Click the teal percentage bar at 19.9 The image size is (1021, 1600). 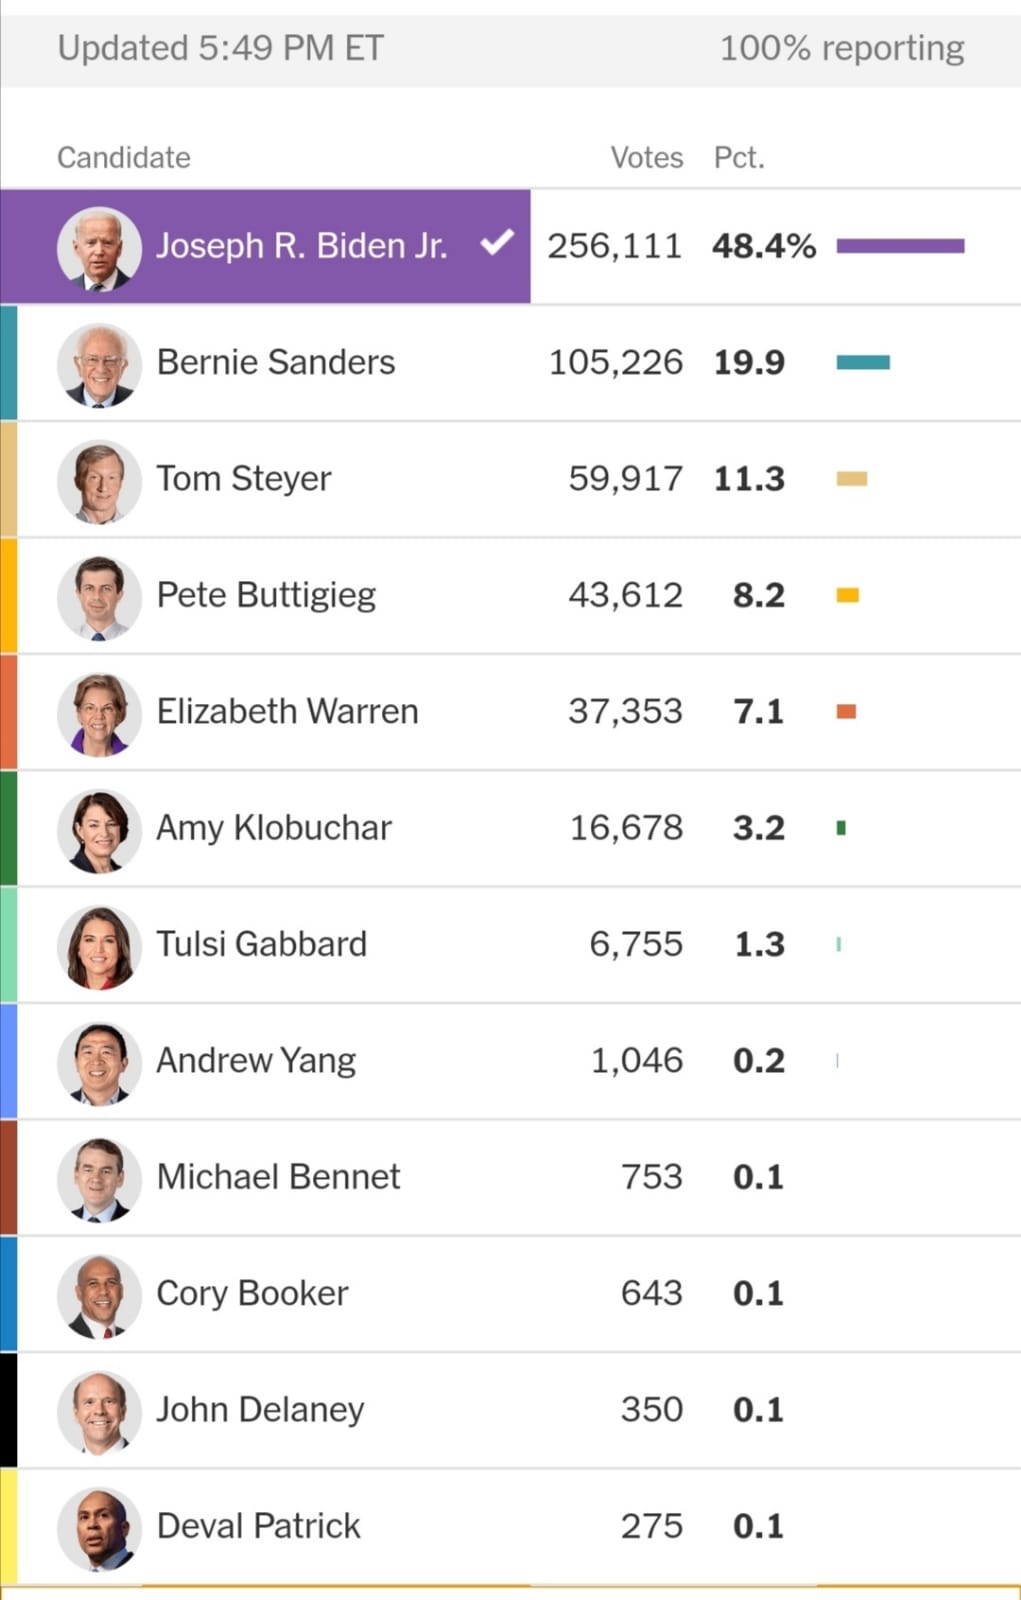coord(863,362)
